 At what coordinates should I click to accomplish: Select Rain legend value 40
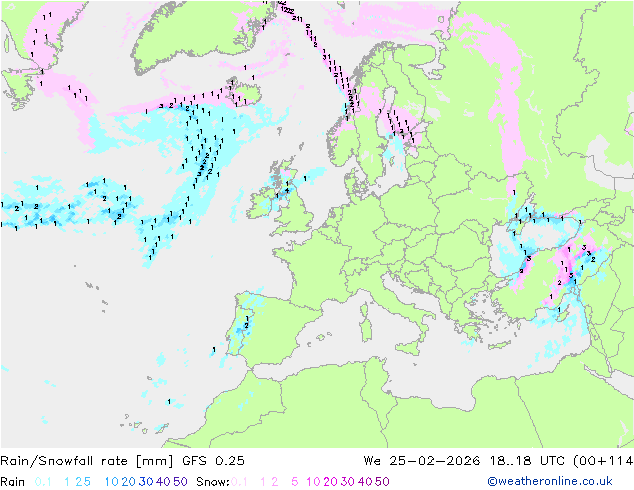coord(163,482)
